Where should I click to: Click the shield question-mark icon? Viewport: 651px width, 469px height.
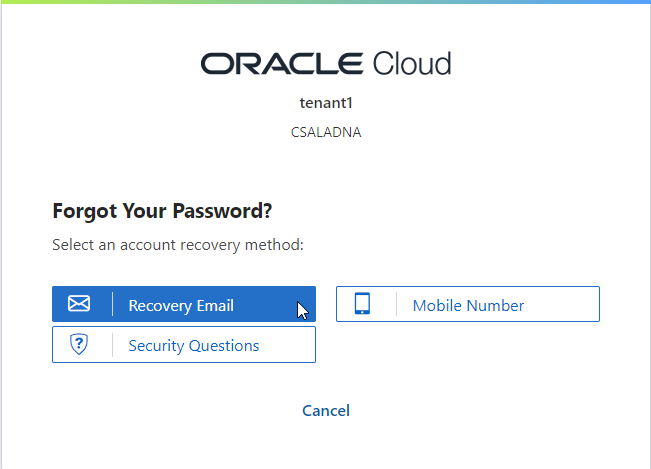tap(79, 345)
